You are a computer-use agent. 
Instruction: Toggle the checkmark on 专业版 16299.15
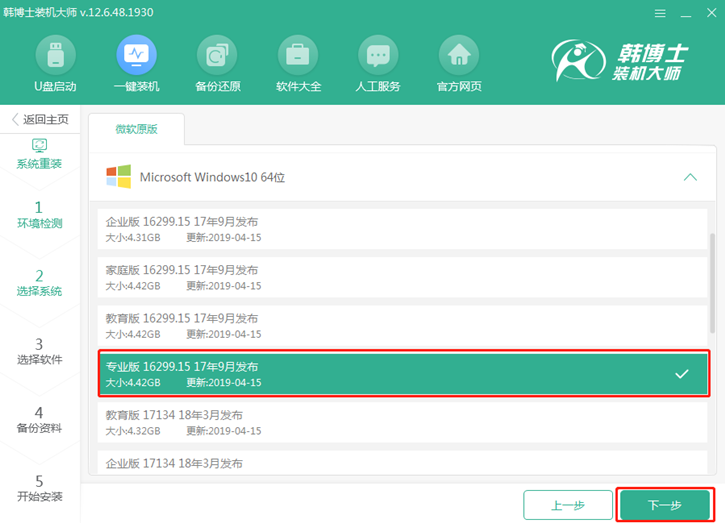(681, 374)
